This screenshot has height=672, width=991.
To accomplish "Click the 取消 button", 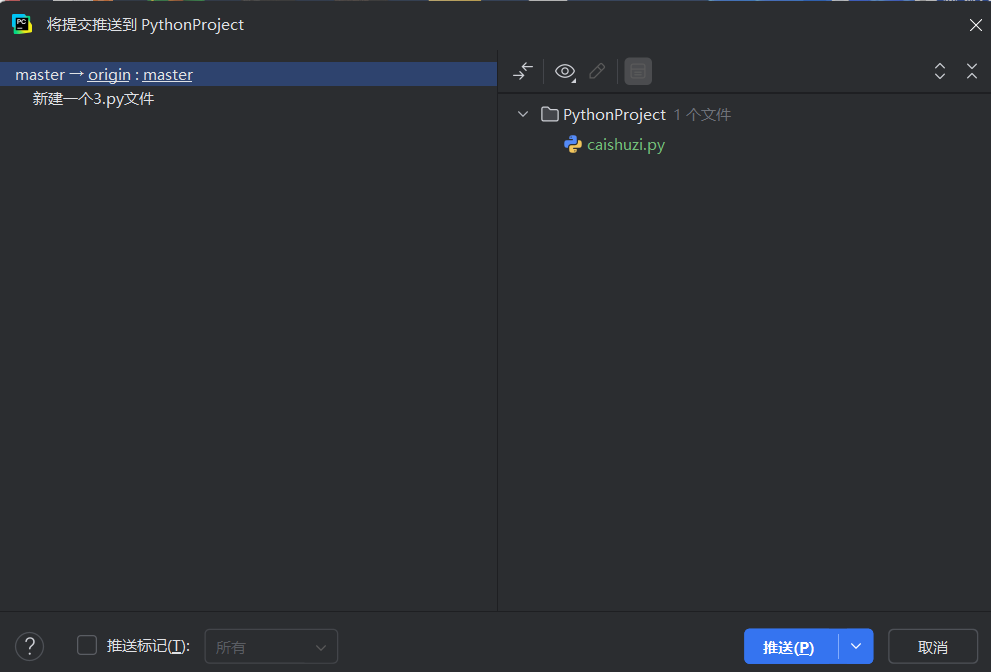I will pos(933,646).
